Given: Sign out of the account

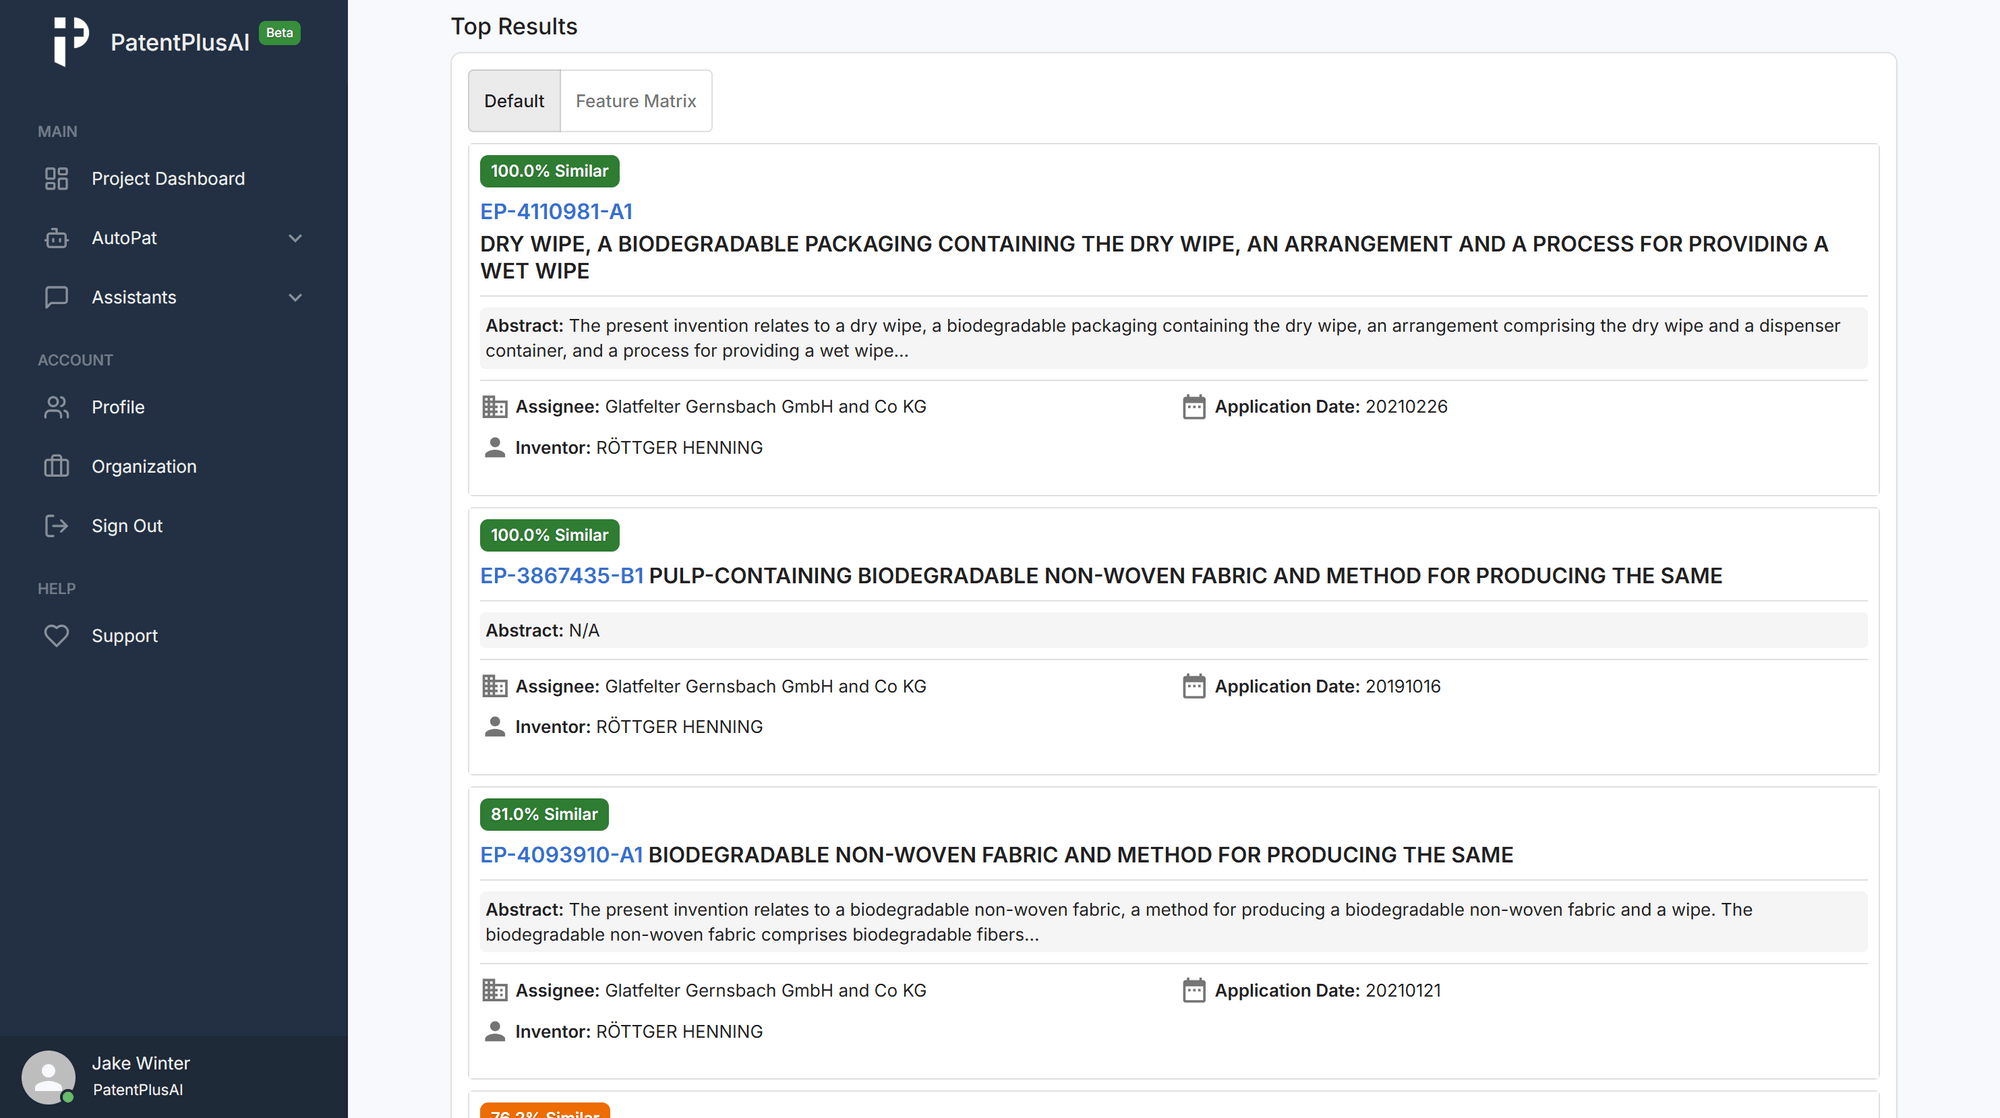Looking at the screenshot, I should click(x=127, y=526).
